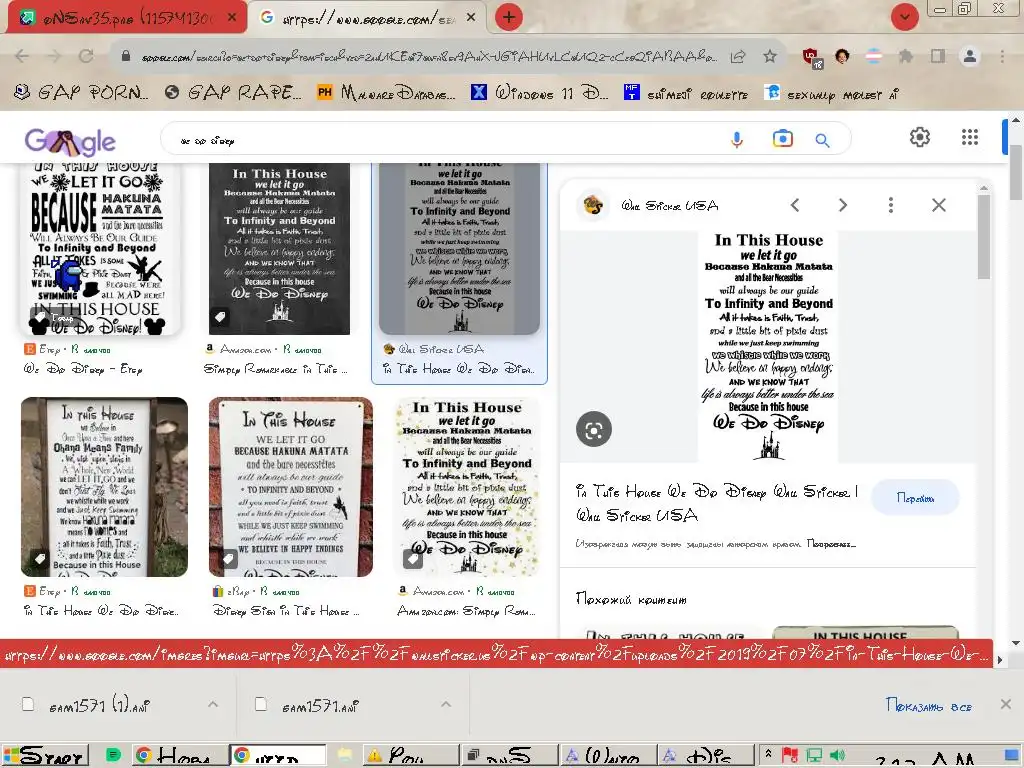Start voice search with the microphone

point(737,140)
